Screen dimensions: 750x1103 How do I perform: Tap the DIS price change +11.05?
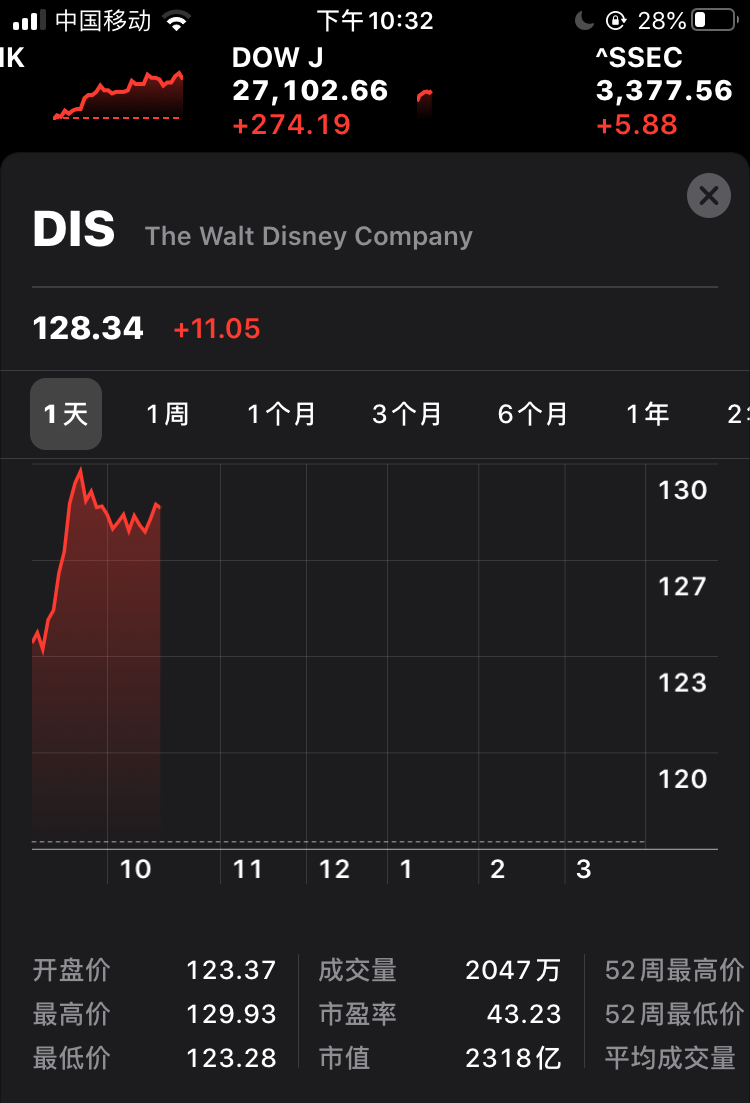pos(217,329)
